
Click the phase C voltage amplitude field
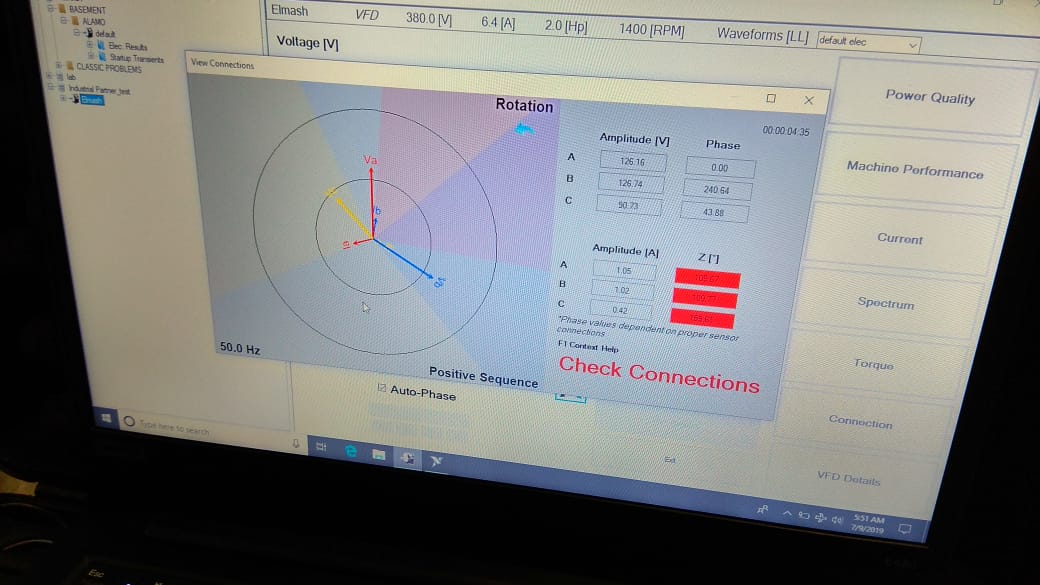(x=629, y=206)
